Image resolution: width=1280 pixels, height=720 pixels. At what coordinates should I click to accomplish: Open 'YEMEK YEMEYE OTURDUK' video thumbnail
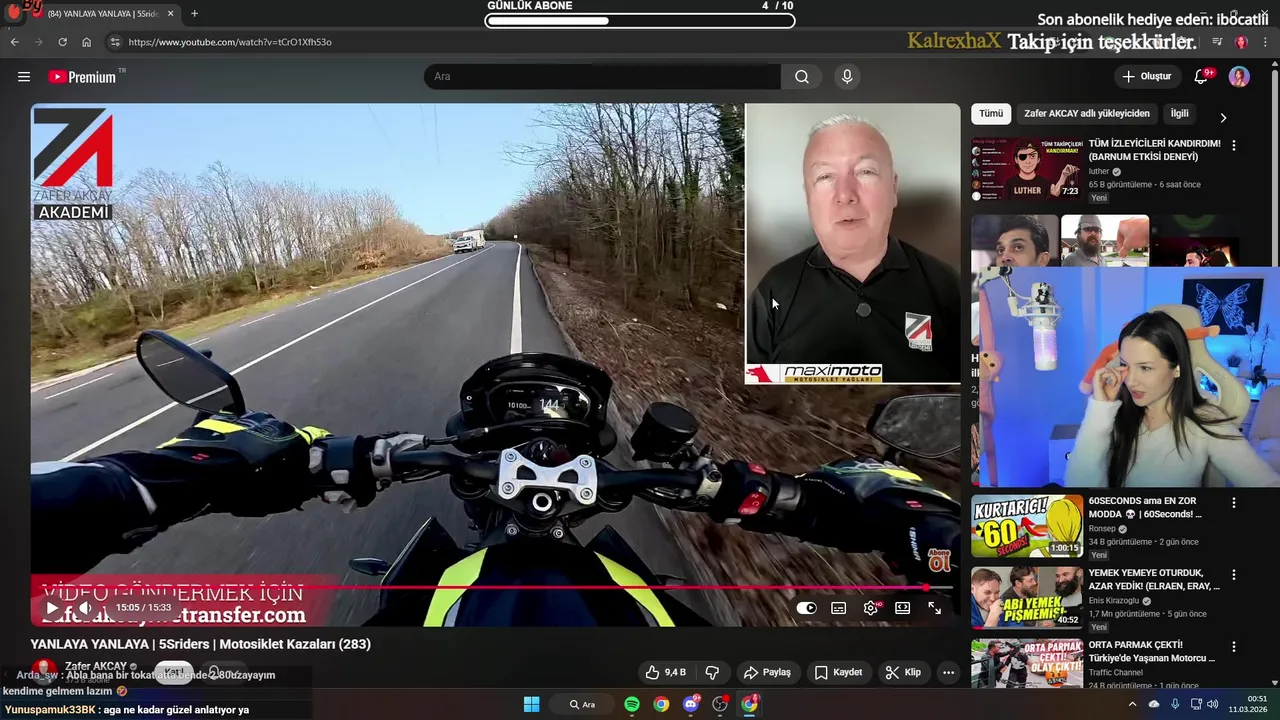(1027, 598)
